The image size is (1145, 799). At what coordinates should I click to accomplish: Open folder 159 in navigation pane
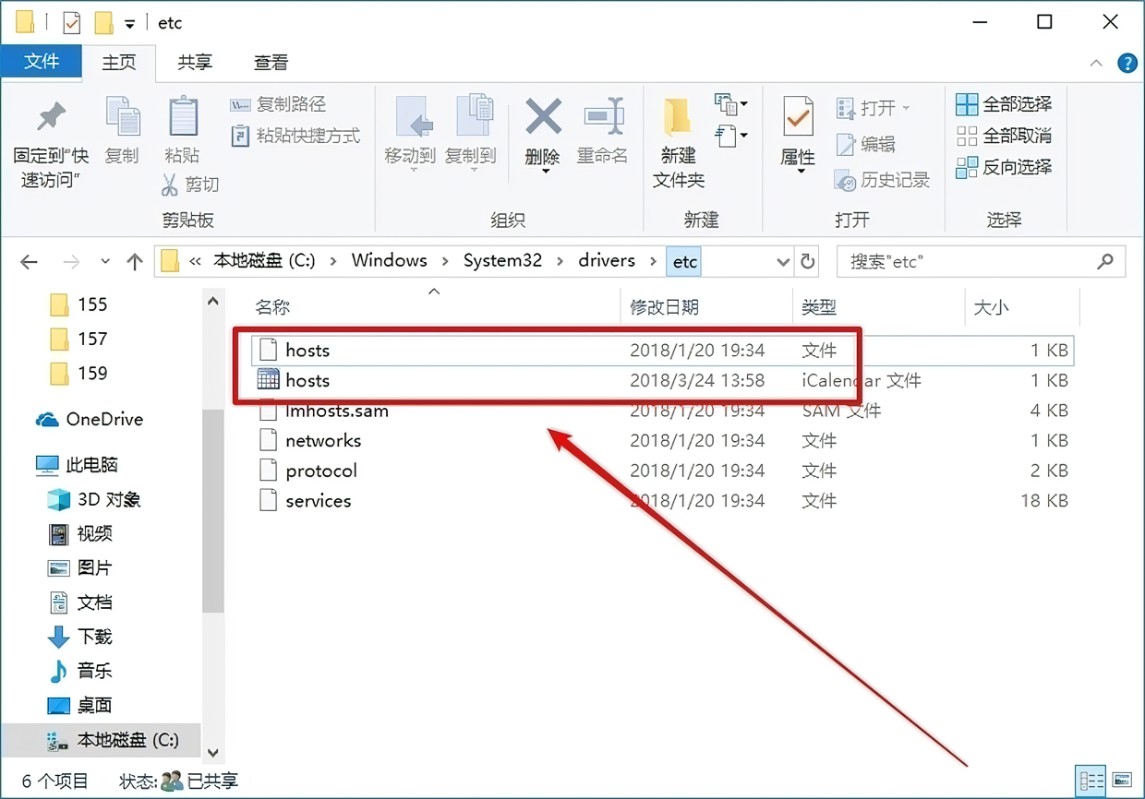pyautogui.click(x=79, y=373)
